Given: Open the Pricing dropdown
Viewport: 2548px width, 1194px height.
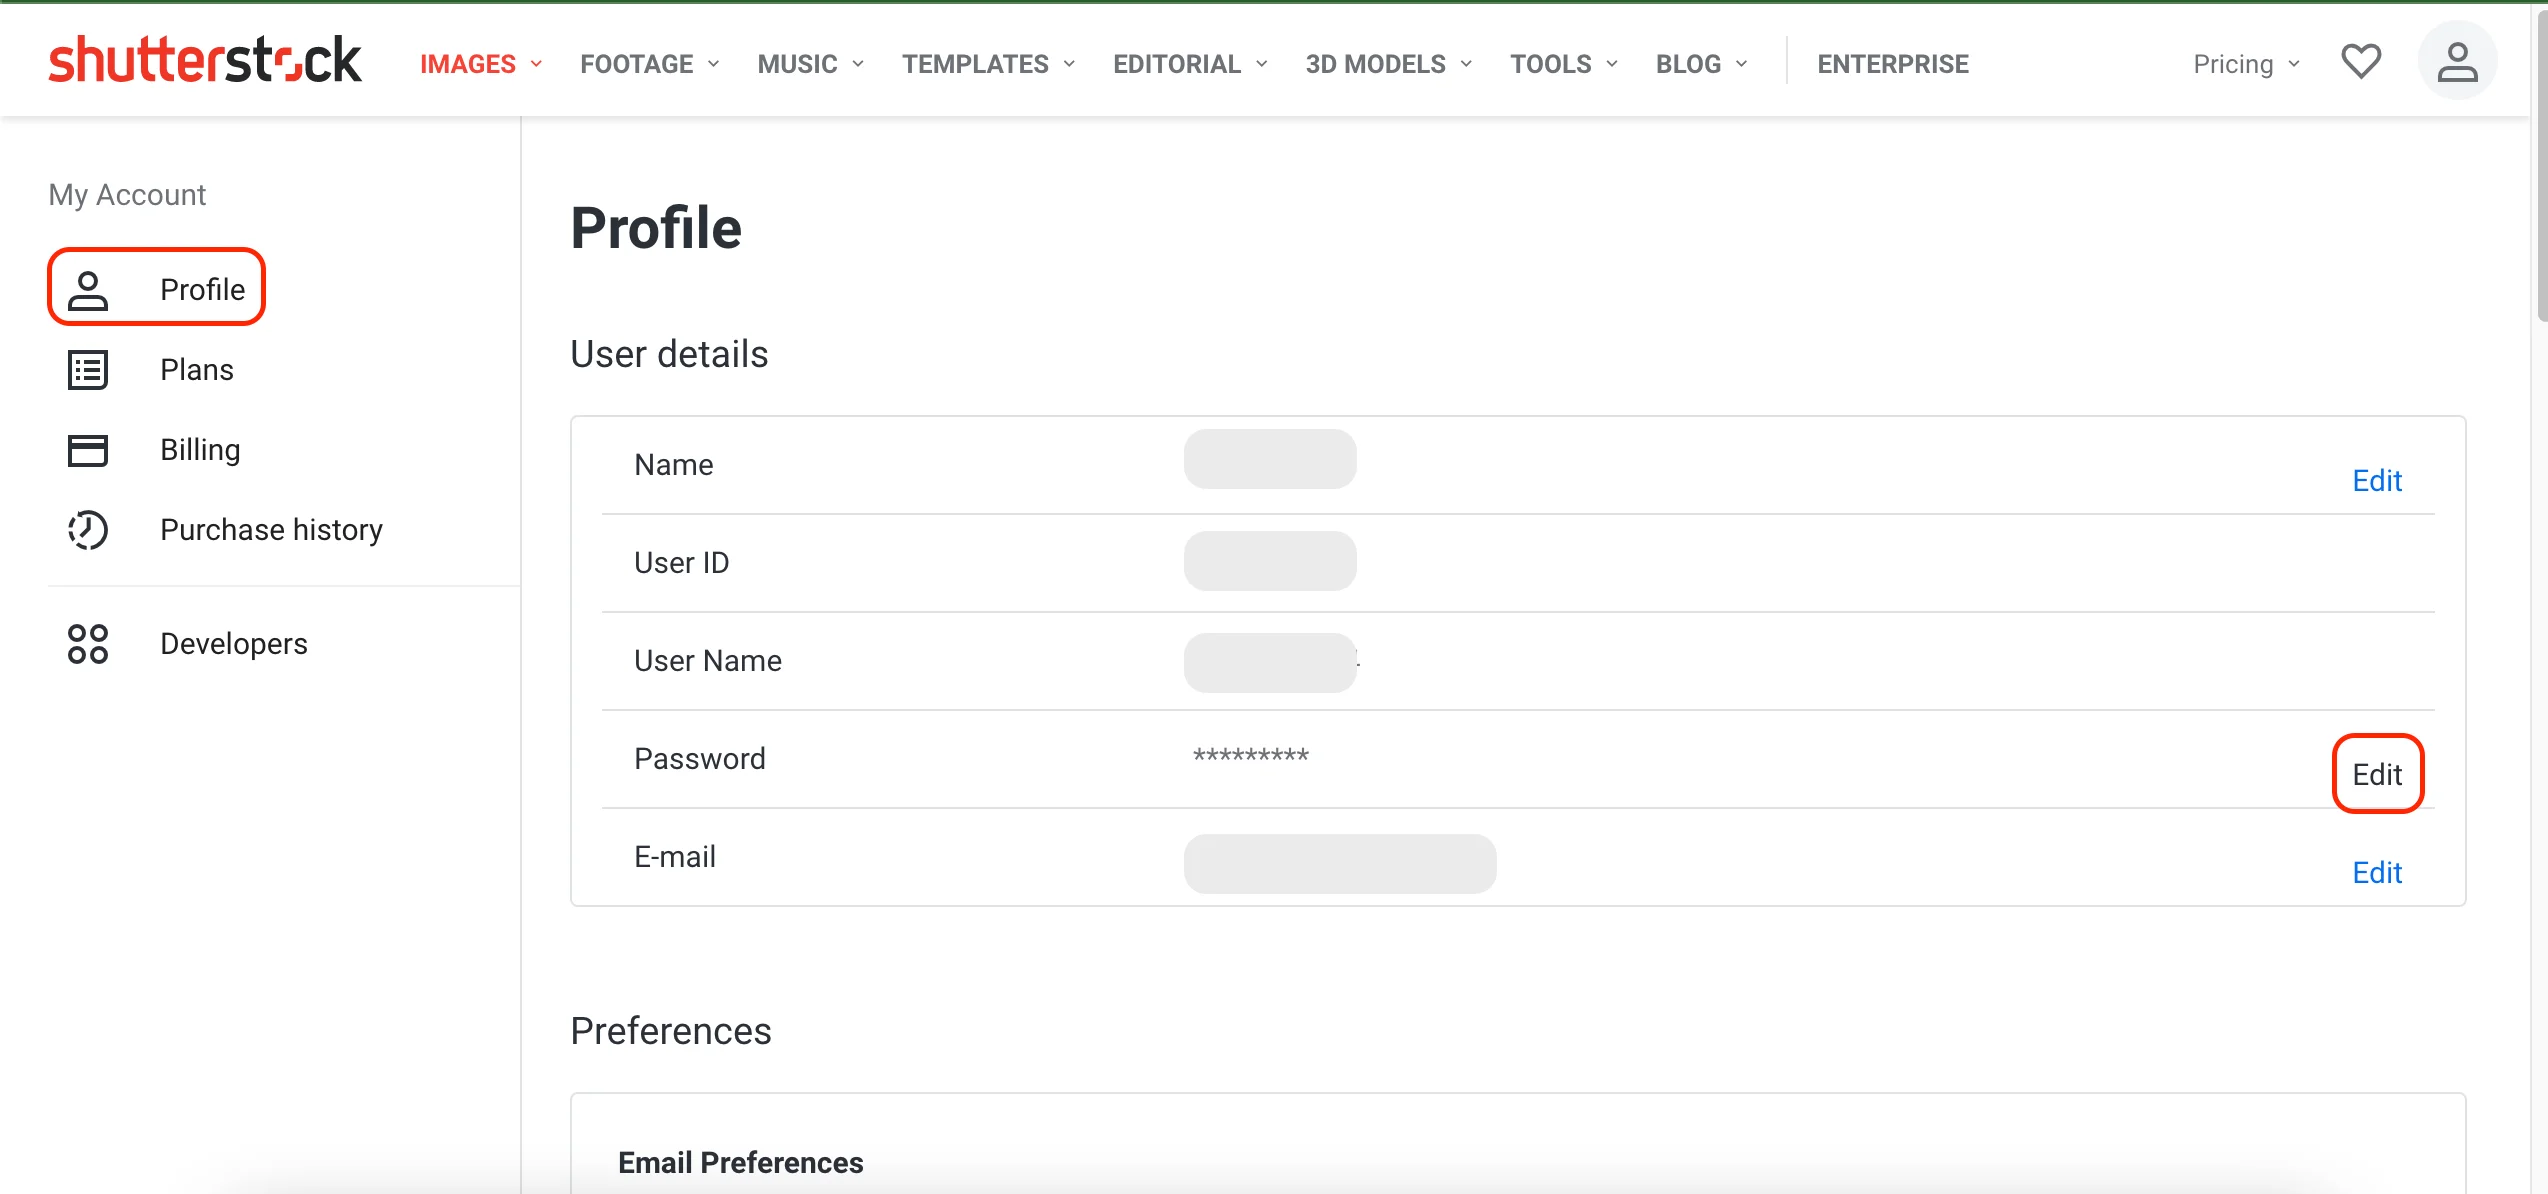Looking at the screenshot, I should pos(2246,64).
